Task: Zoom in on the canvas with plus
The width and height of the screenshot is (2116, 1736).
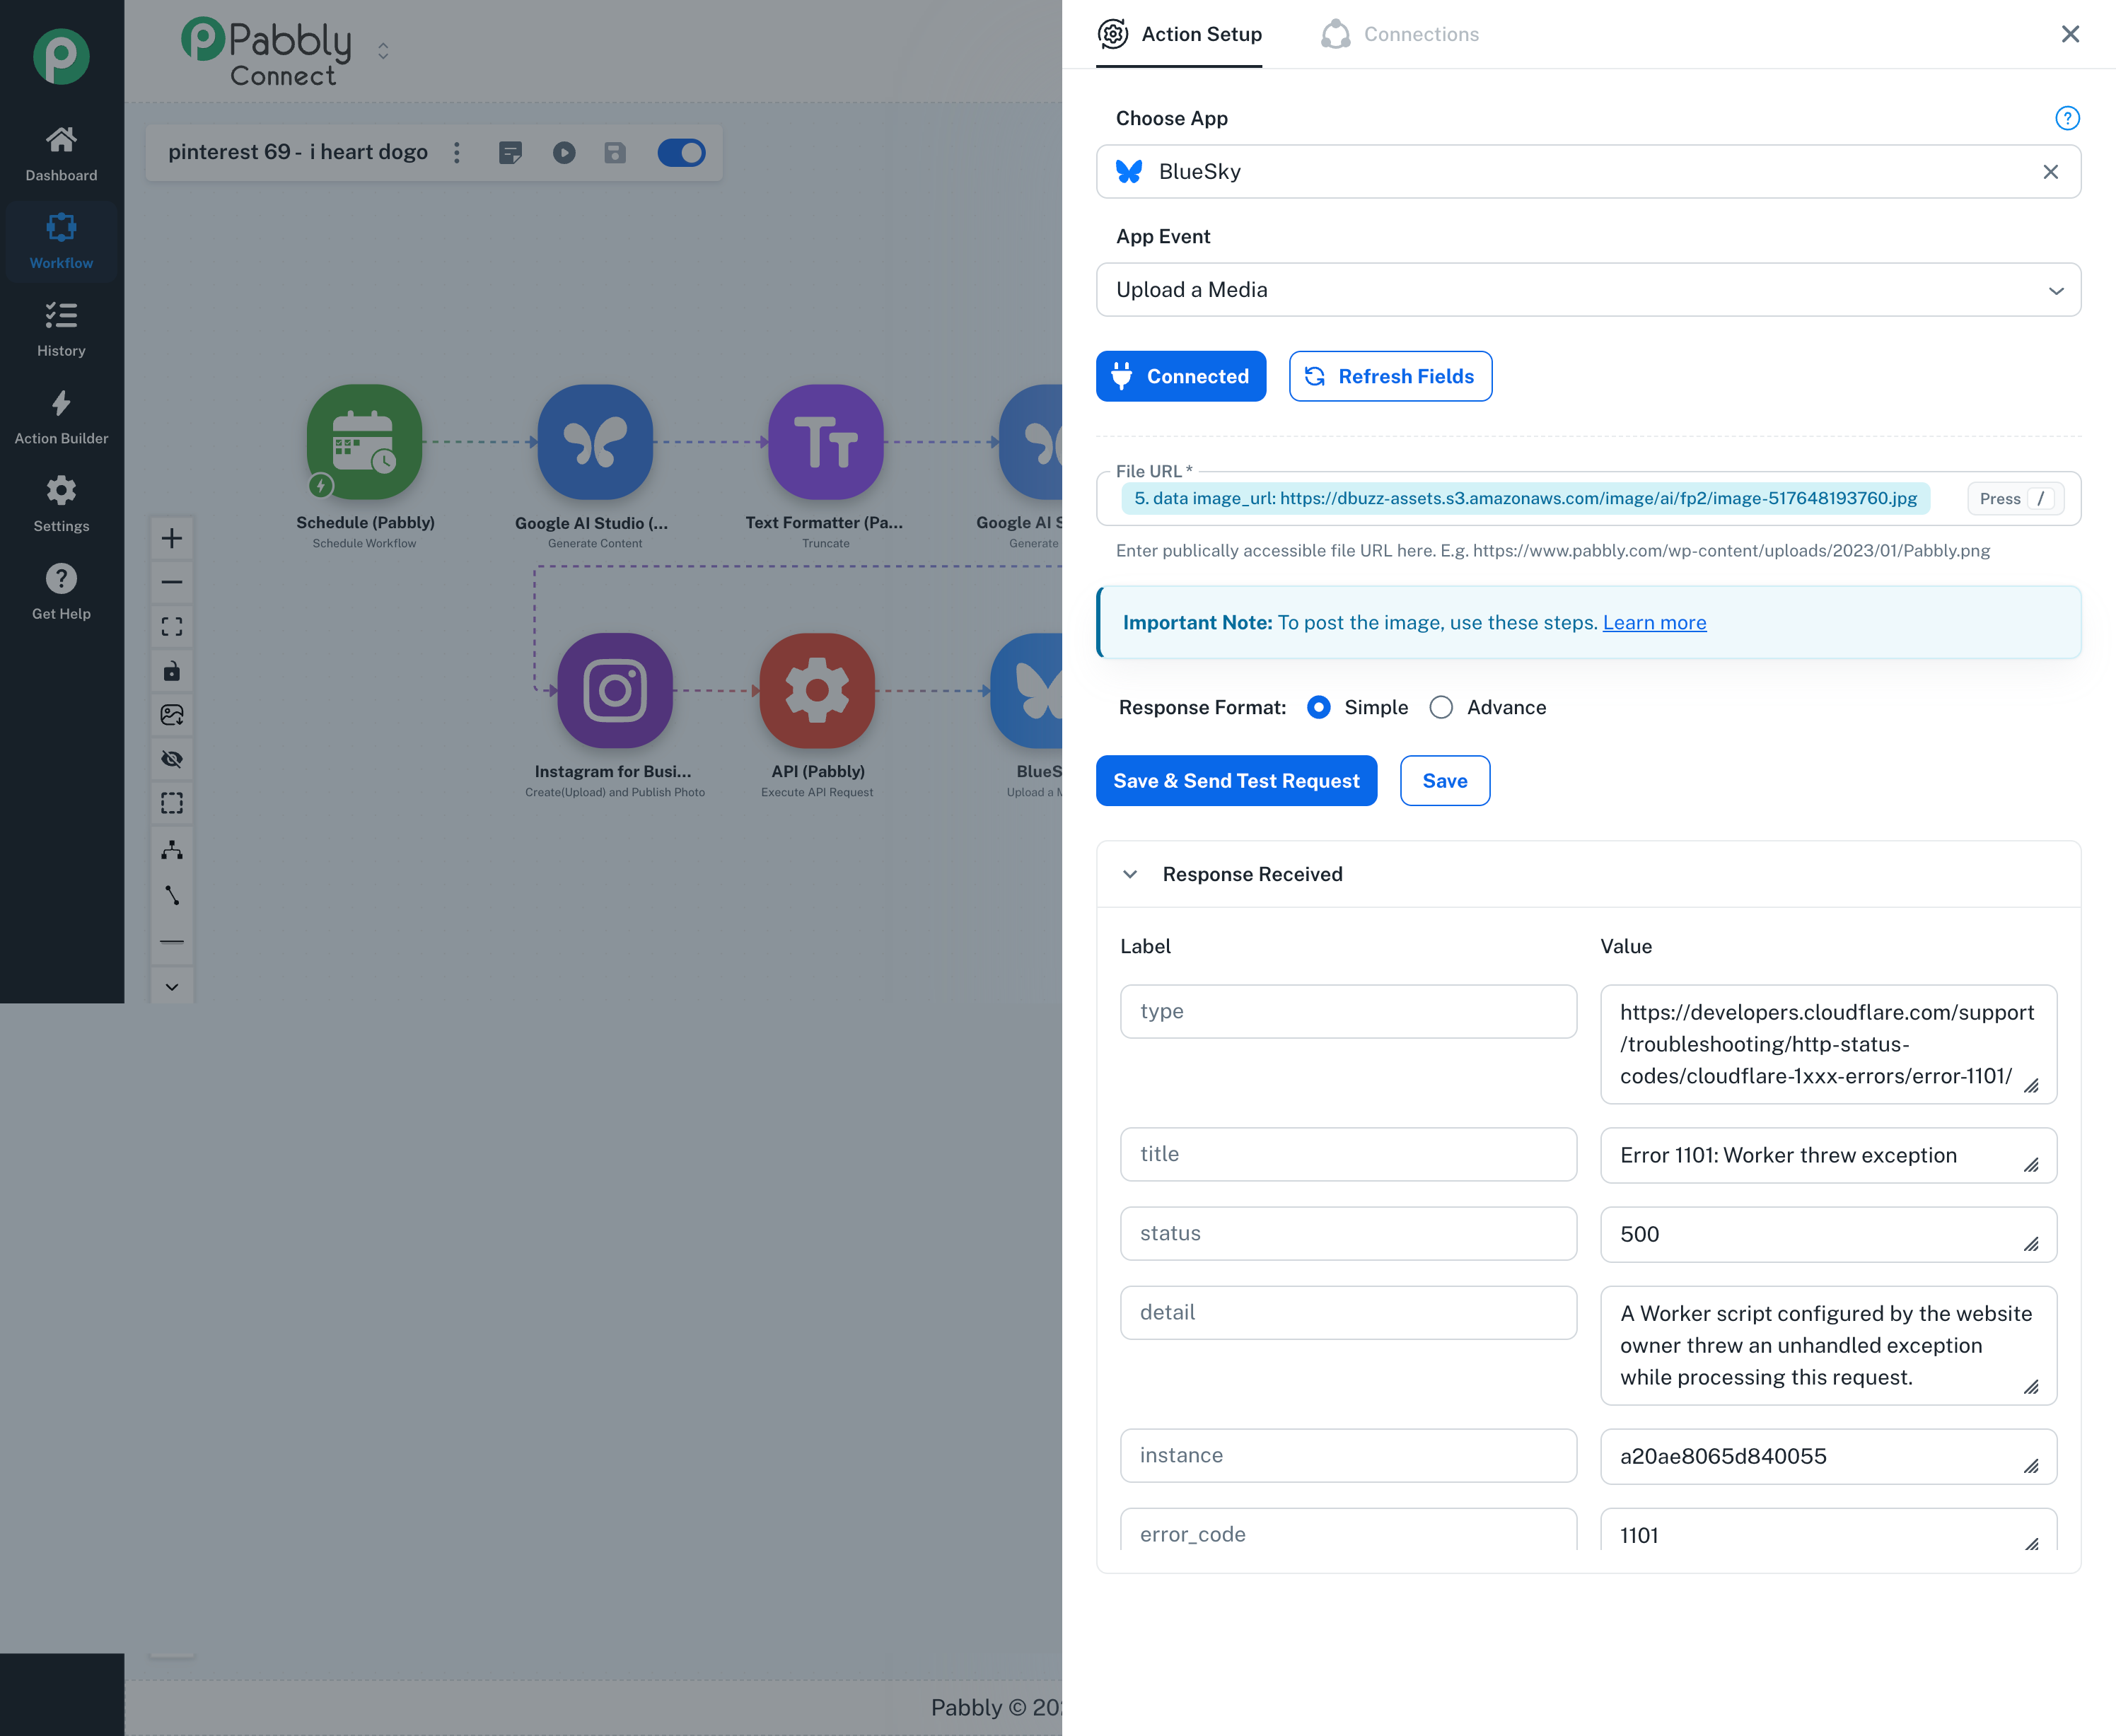Action: coord(172,538)
